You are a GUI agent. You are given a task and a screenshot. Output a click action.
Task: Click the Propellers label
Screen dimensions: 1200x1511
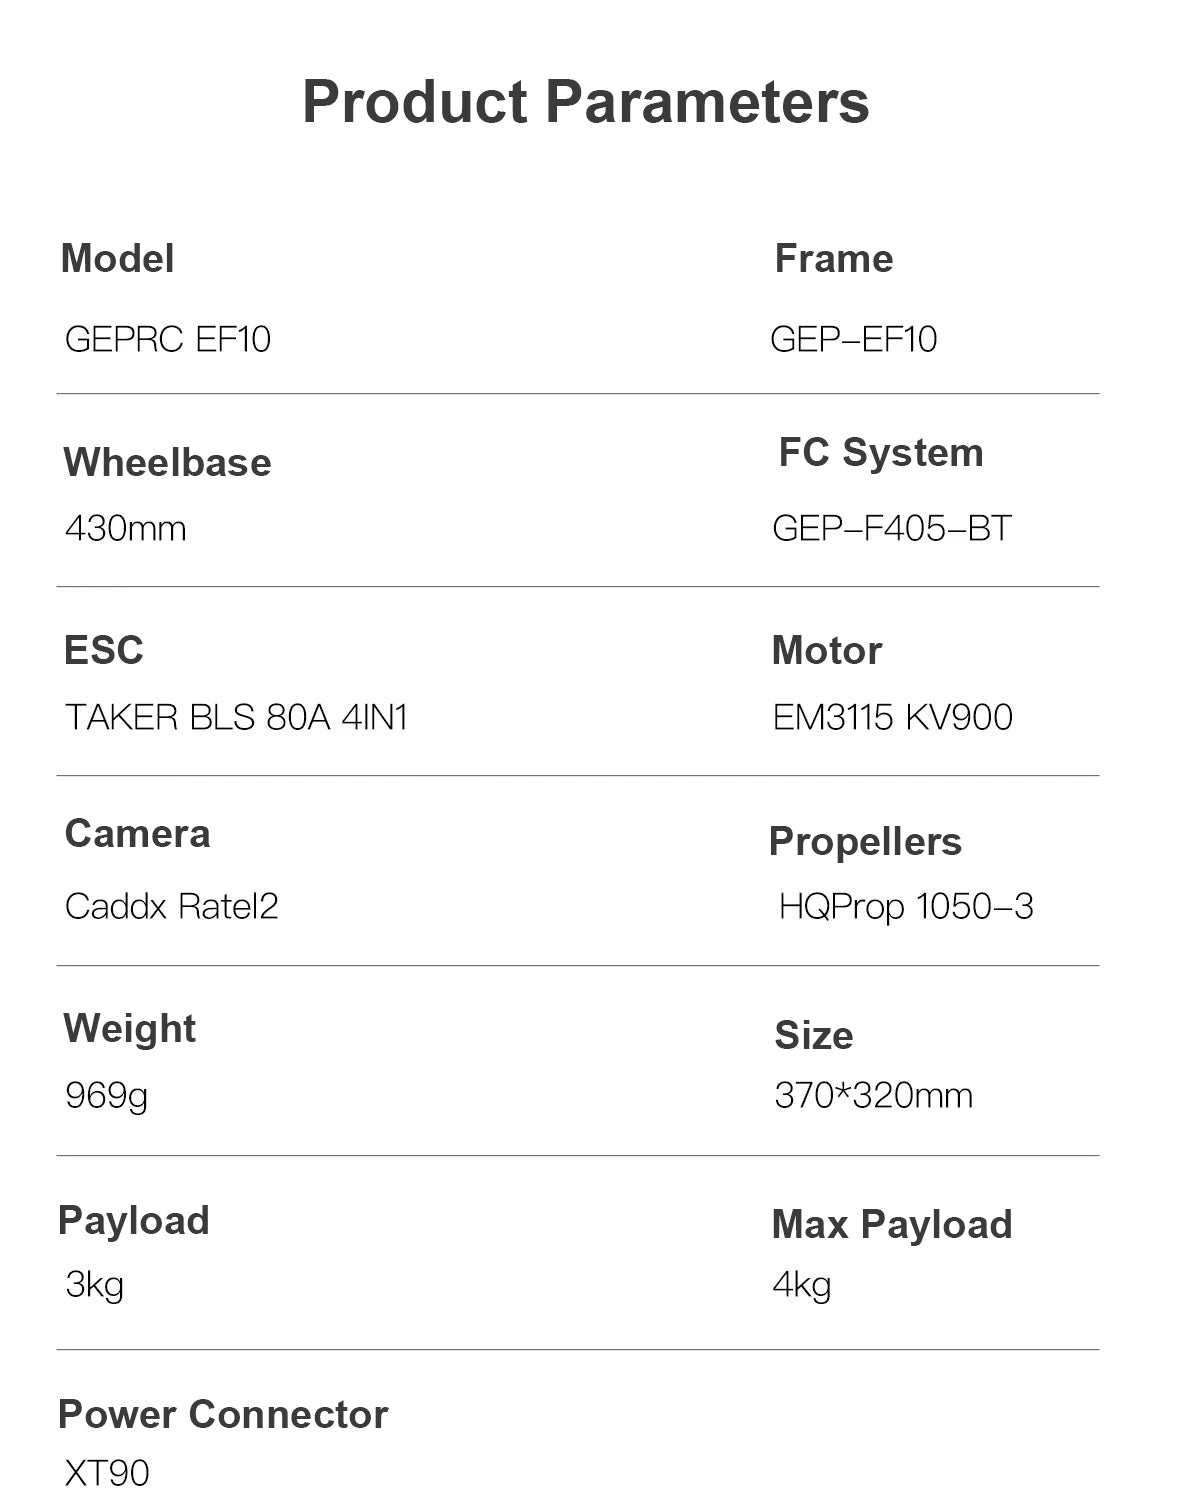864,842
